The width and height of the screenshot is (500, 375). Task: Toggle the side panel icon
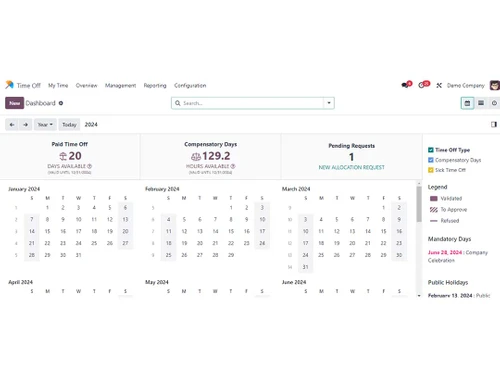494,124
